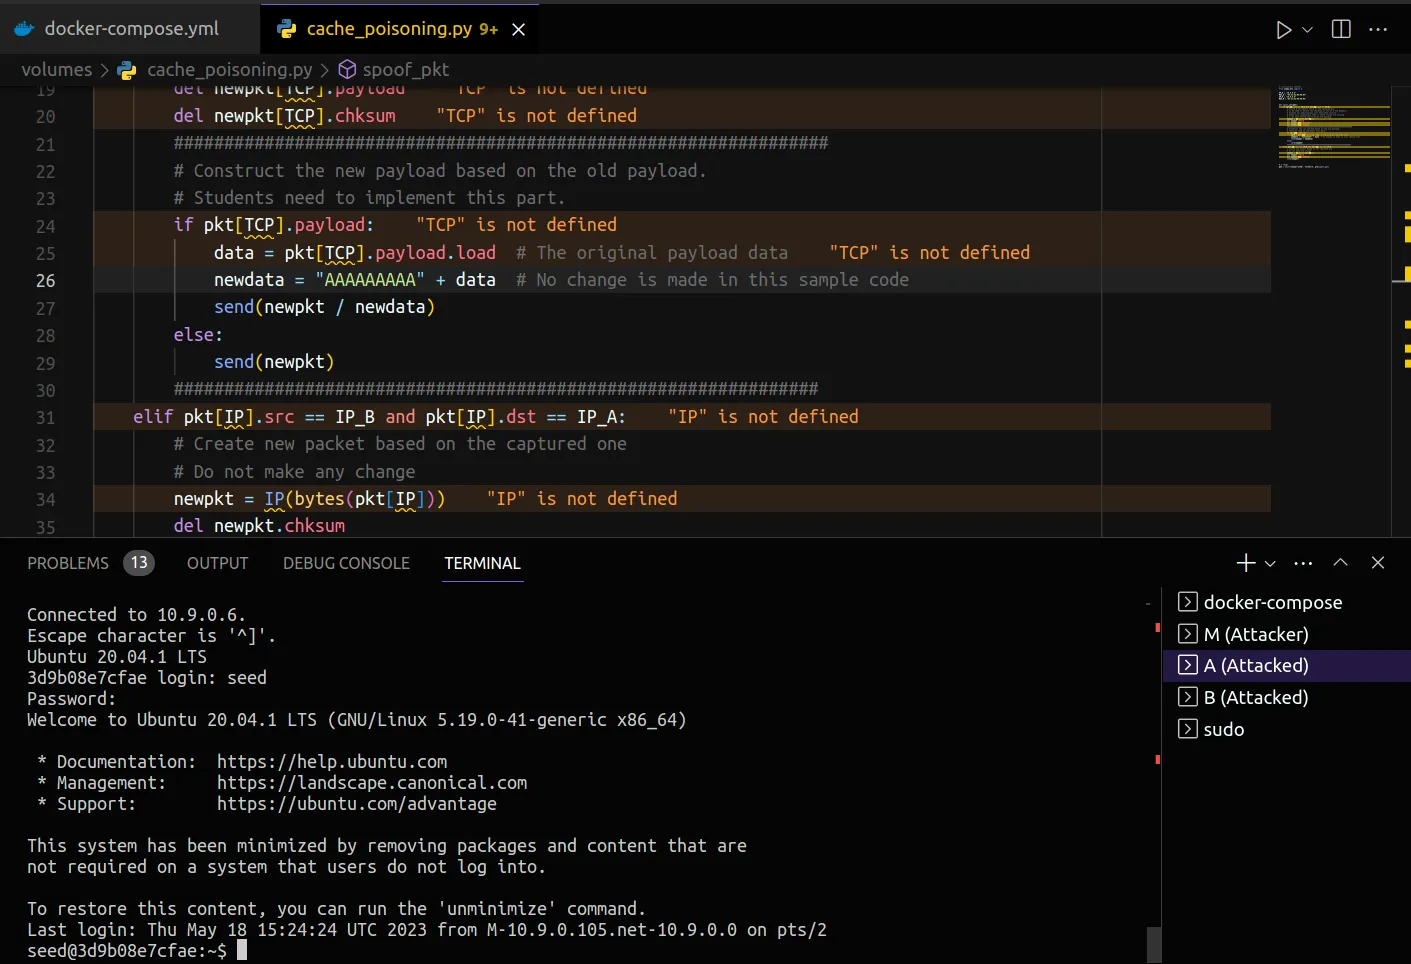1411x964 pixels.
Task: Switch to the M (Attacker) terminal
Action: pos(1255,634)
